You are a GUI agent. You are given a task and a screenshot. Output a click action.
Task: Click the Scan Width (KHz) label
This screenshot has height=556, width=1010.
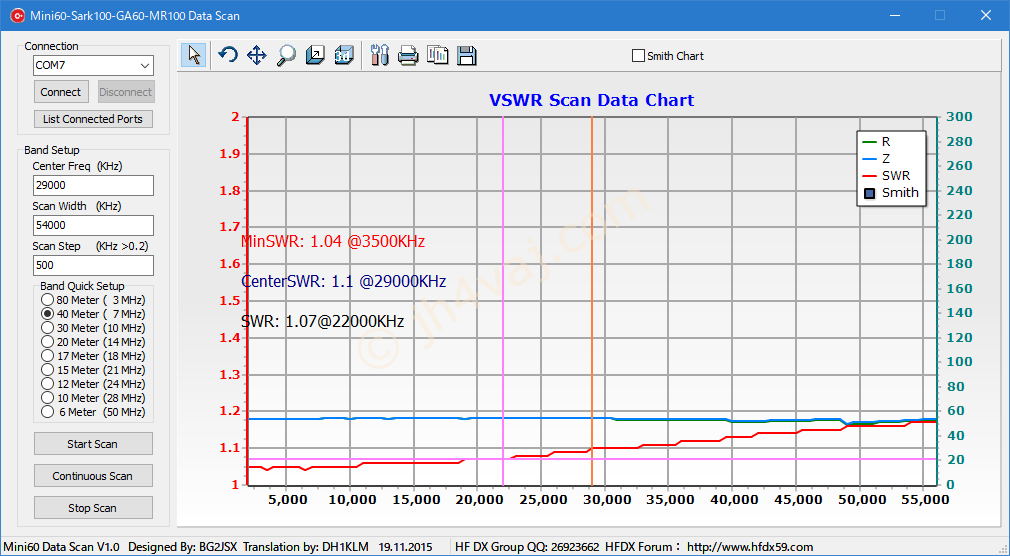tap(77, 206)
